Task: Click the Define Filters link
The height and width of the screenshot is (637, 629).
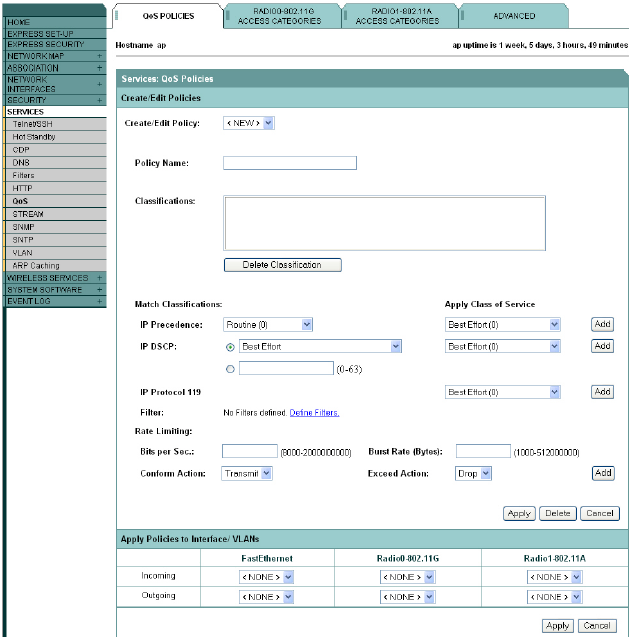Action: tap(314, 412)
